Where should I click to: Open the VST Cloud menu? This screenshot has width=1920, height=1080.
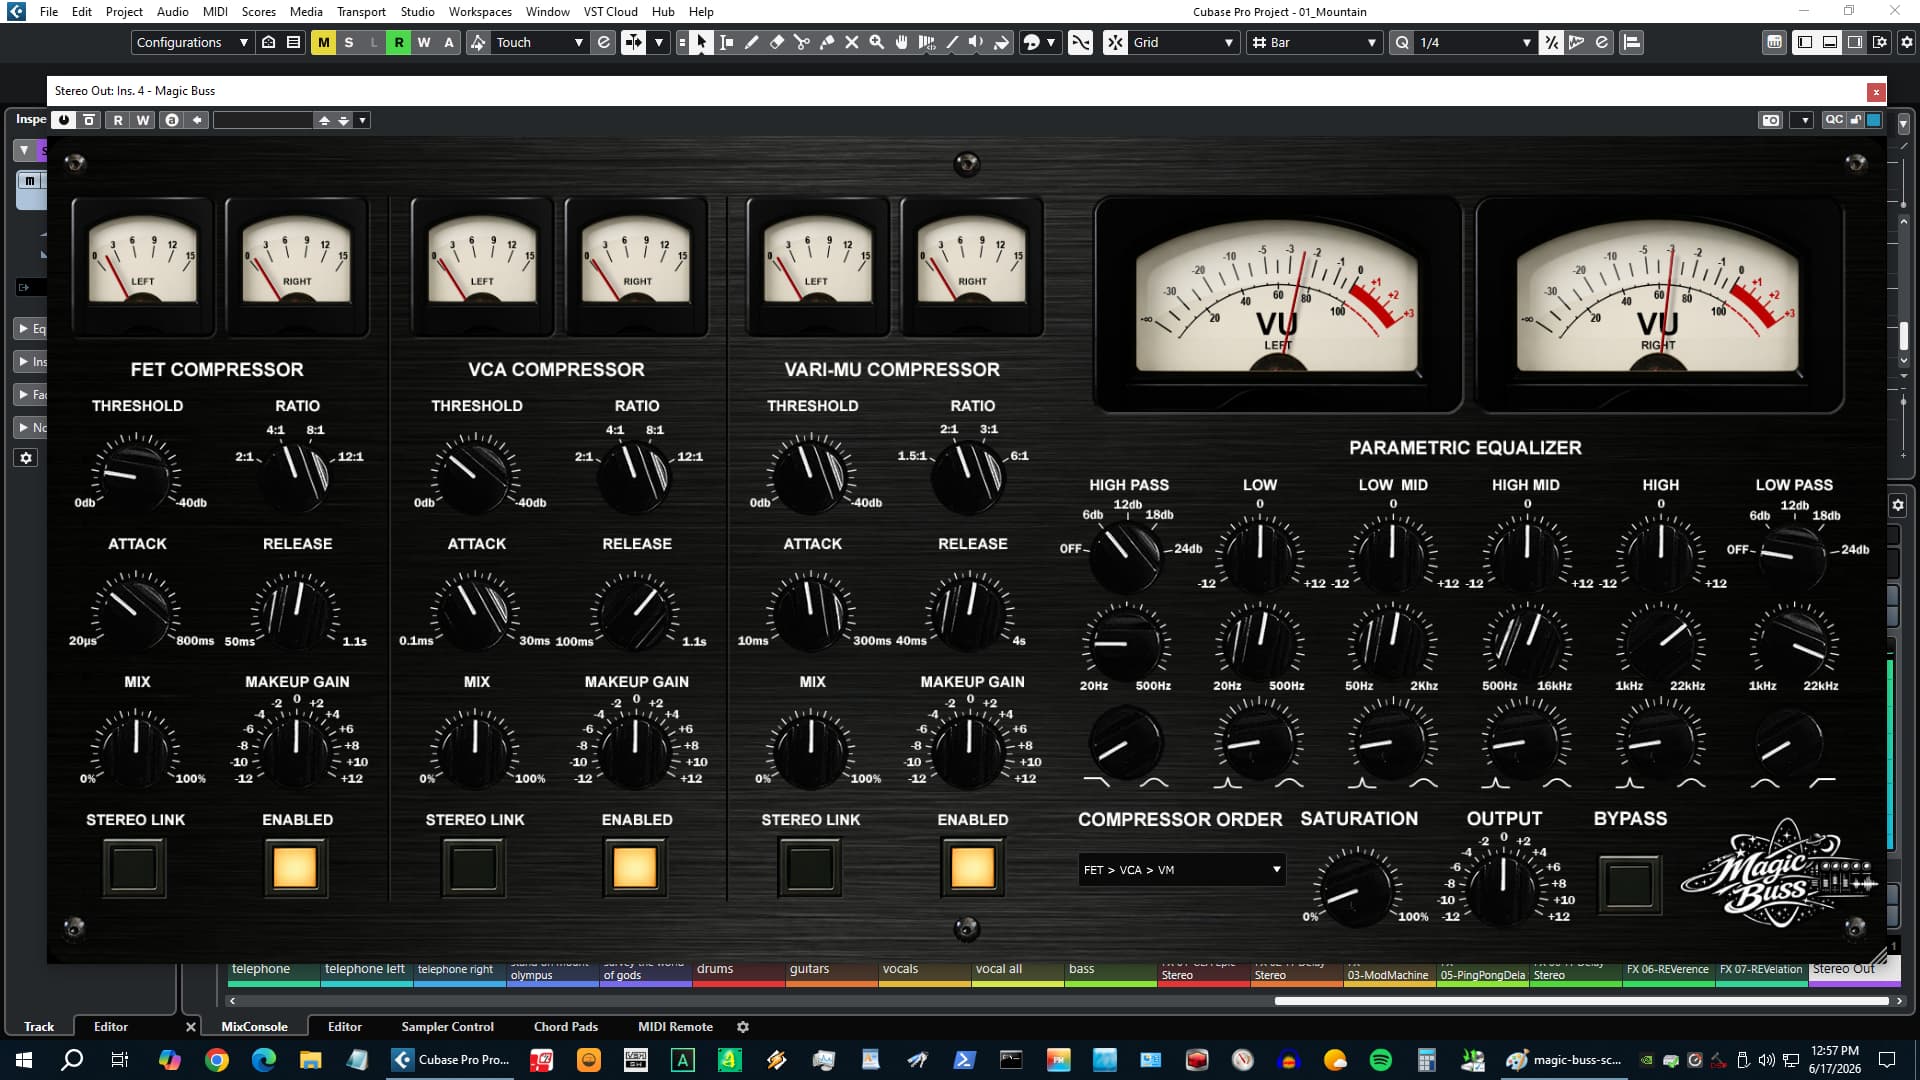click(610, 12)
